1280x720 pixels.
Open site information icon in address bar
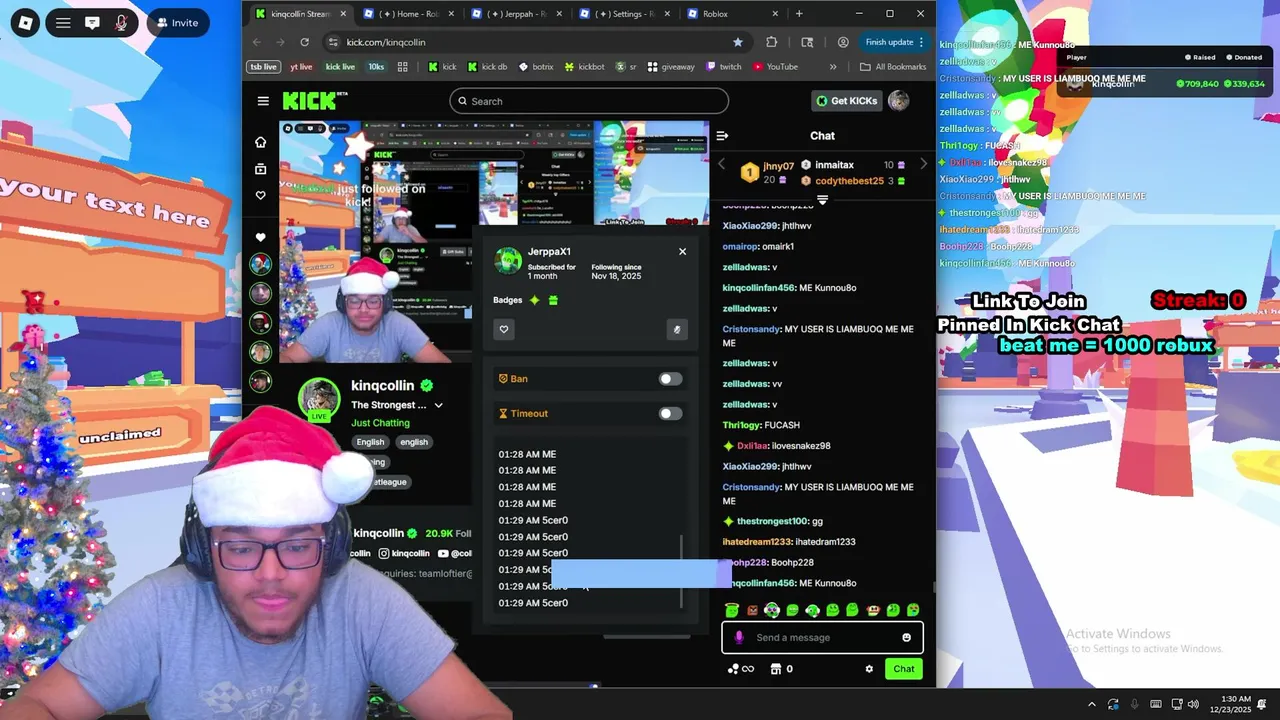(333, 42)
